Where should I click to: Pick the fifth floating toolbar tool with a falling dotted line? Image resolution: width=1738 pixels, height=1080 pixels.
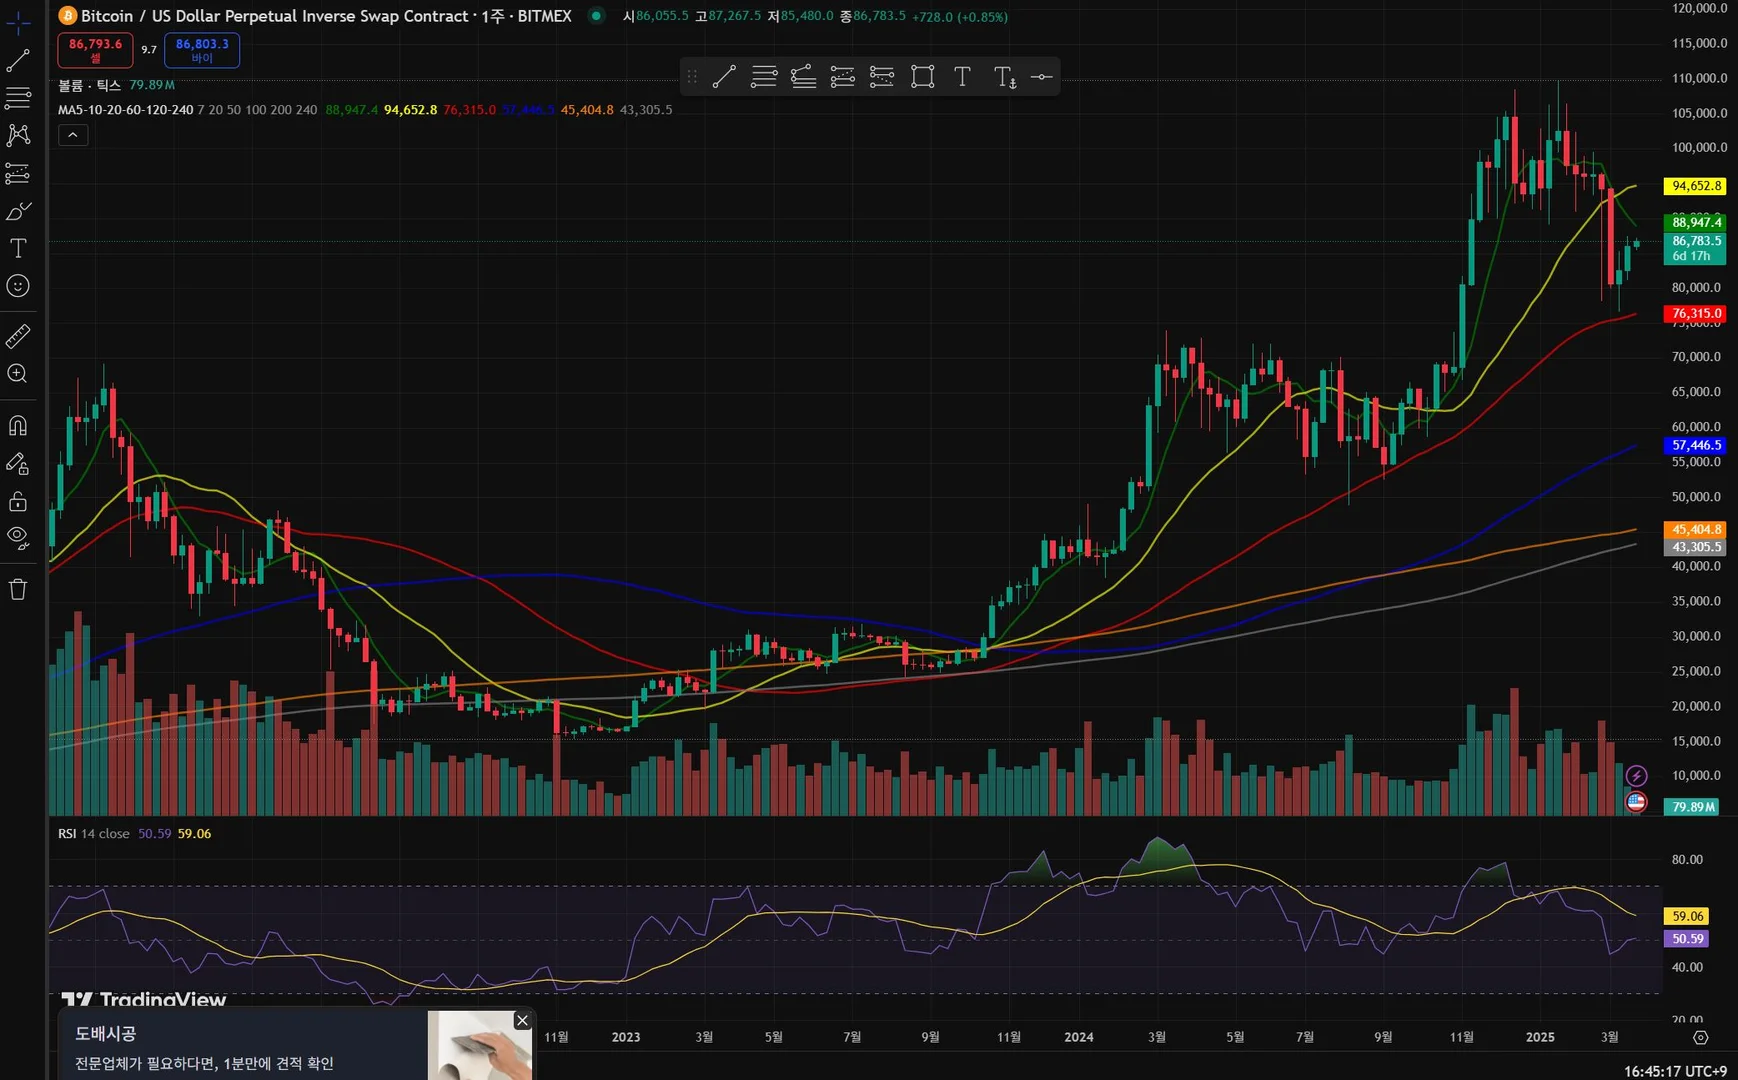[882, 77]
